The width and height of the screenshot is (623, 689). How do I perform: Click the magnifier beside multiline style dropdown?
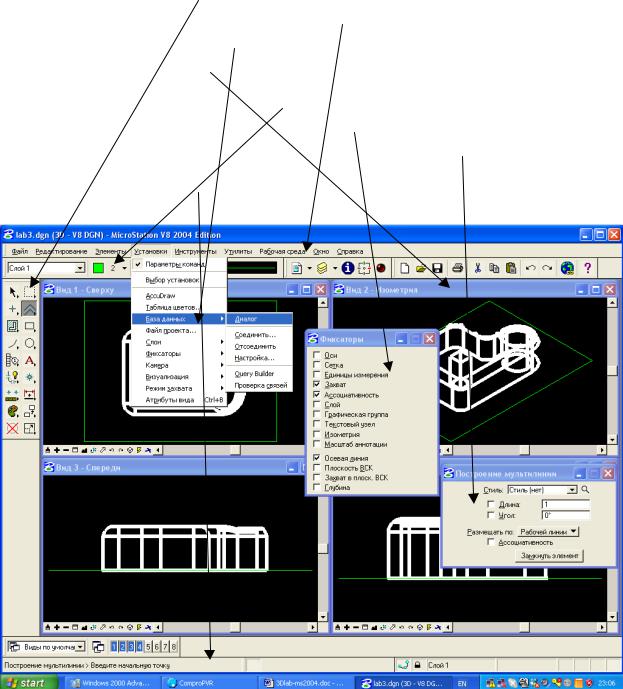585,489
